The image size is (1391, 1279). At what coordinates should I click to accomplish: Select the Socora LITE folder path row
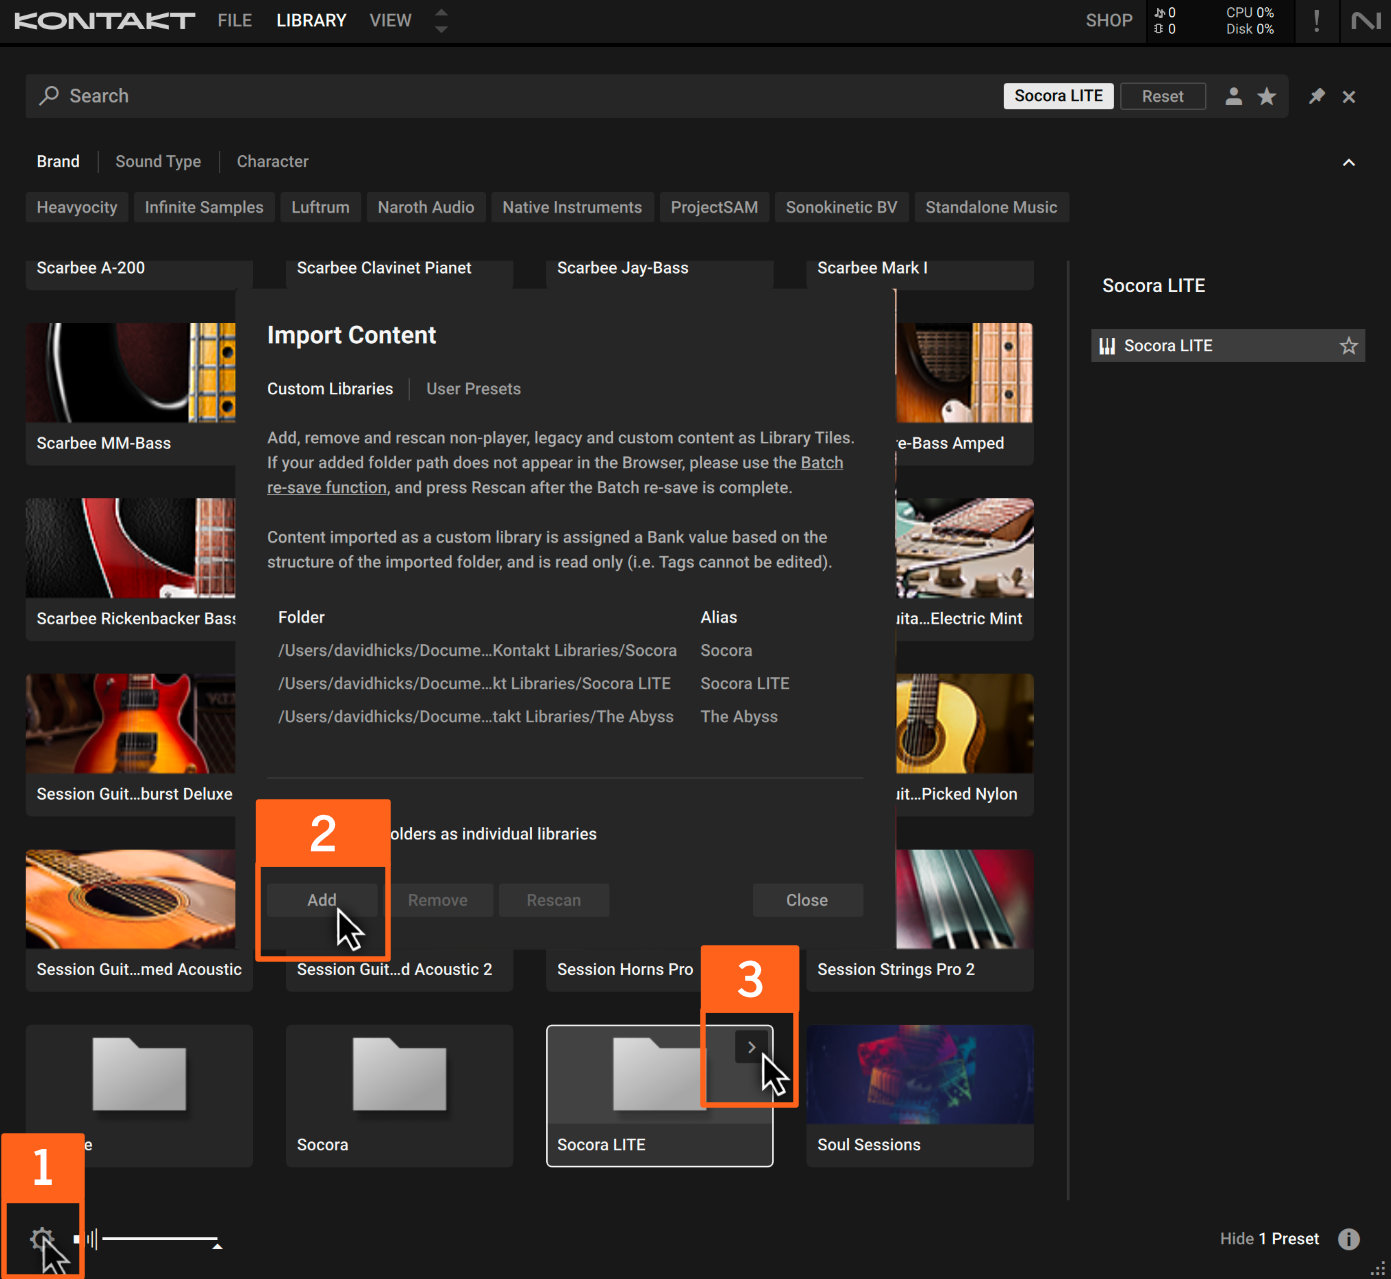(565, 683)
